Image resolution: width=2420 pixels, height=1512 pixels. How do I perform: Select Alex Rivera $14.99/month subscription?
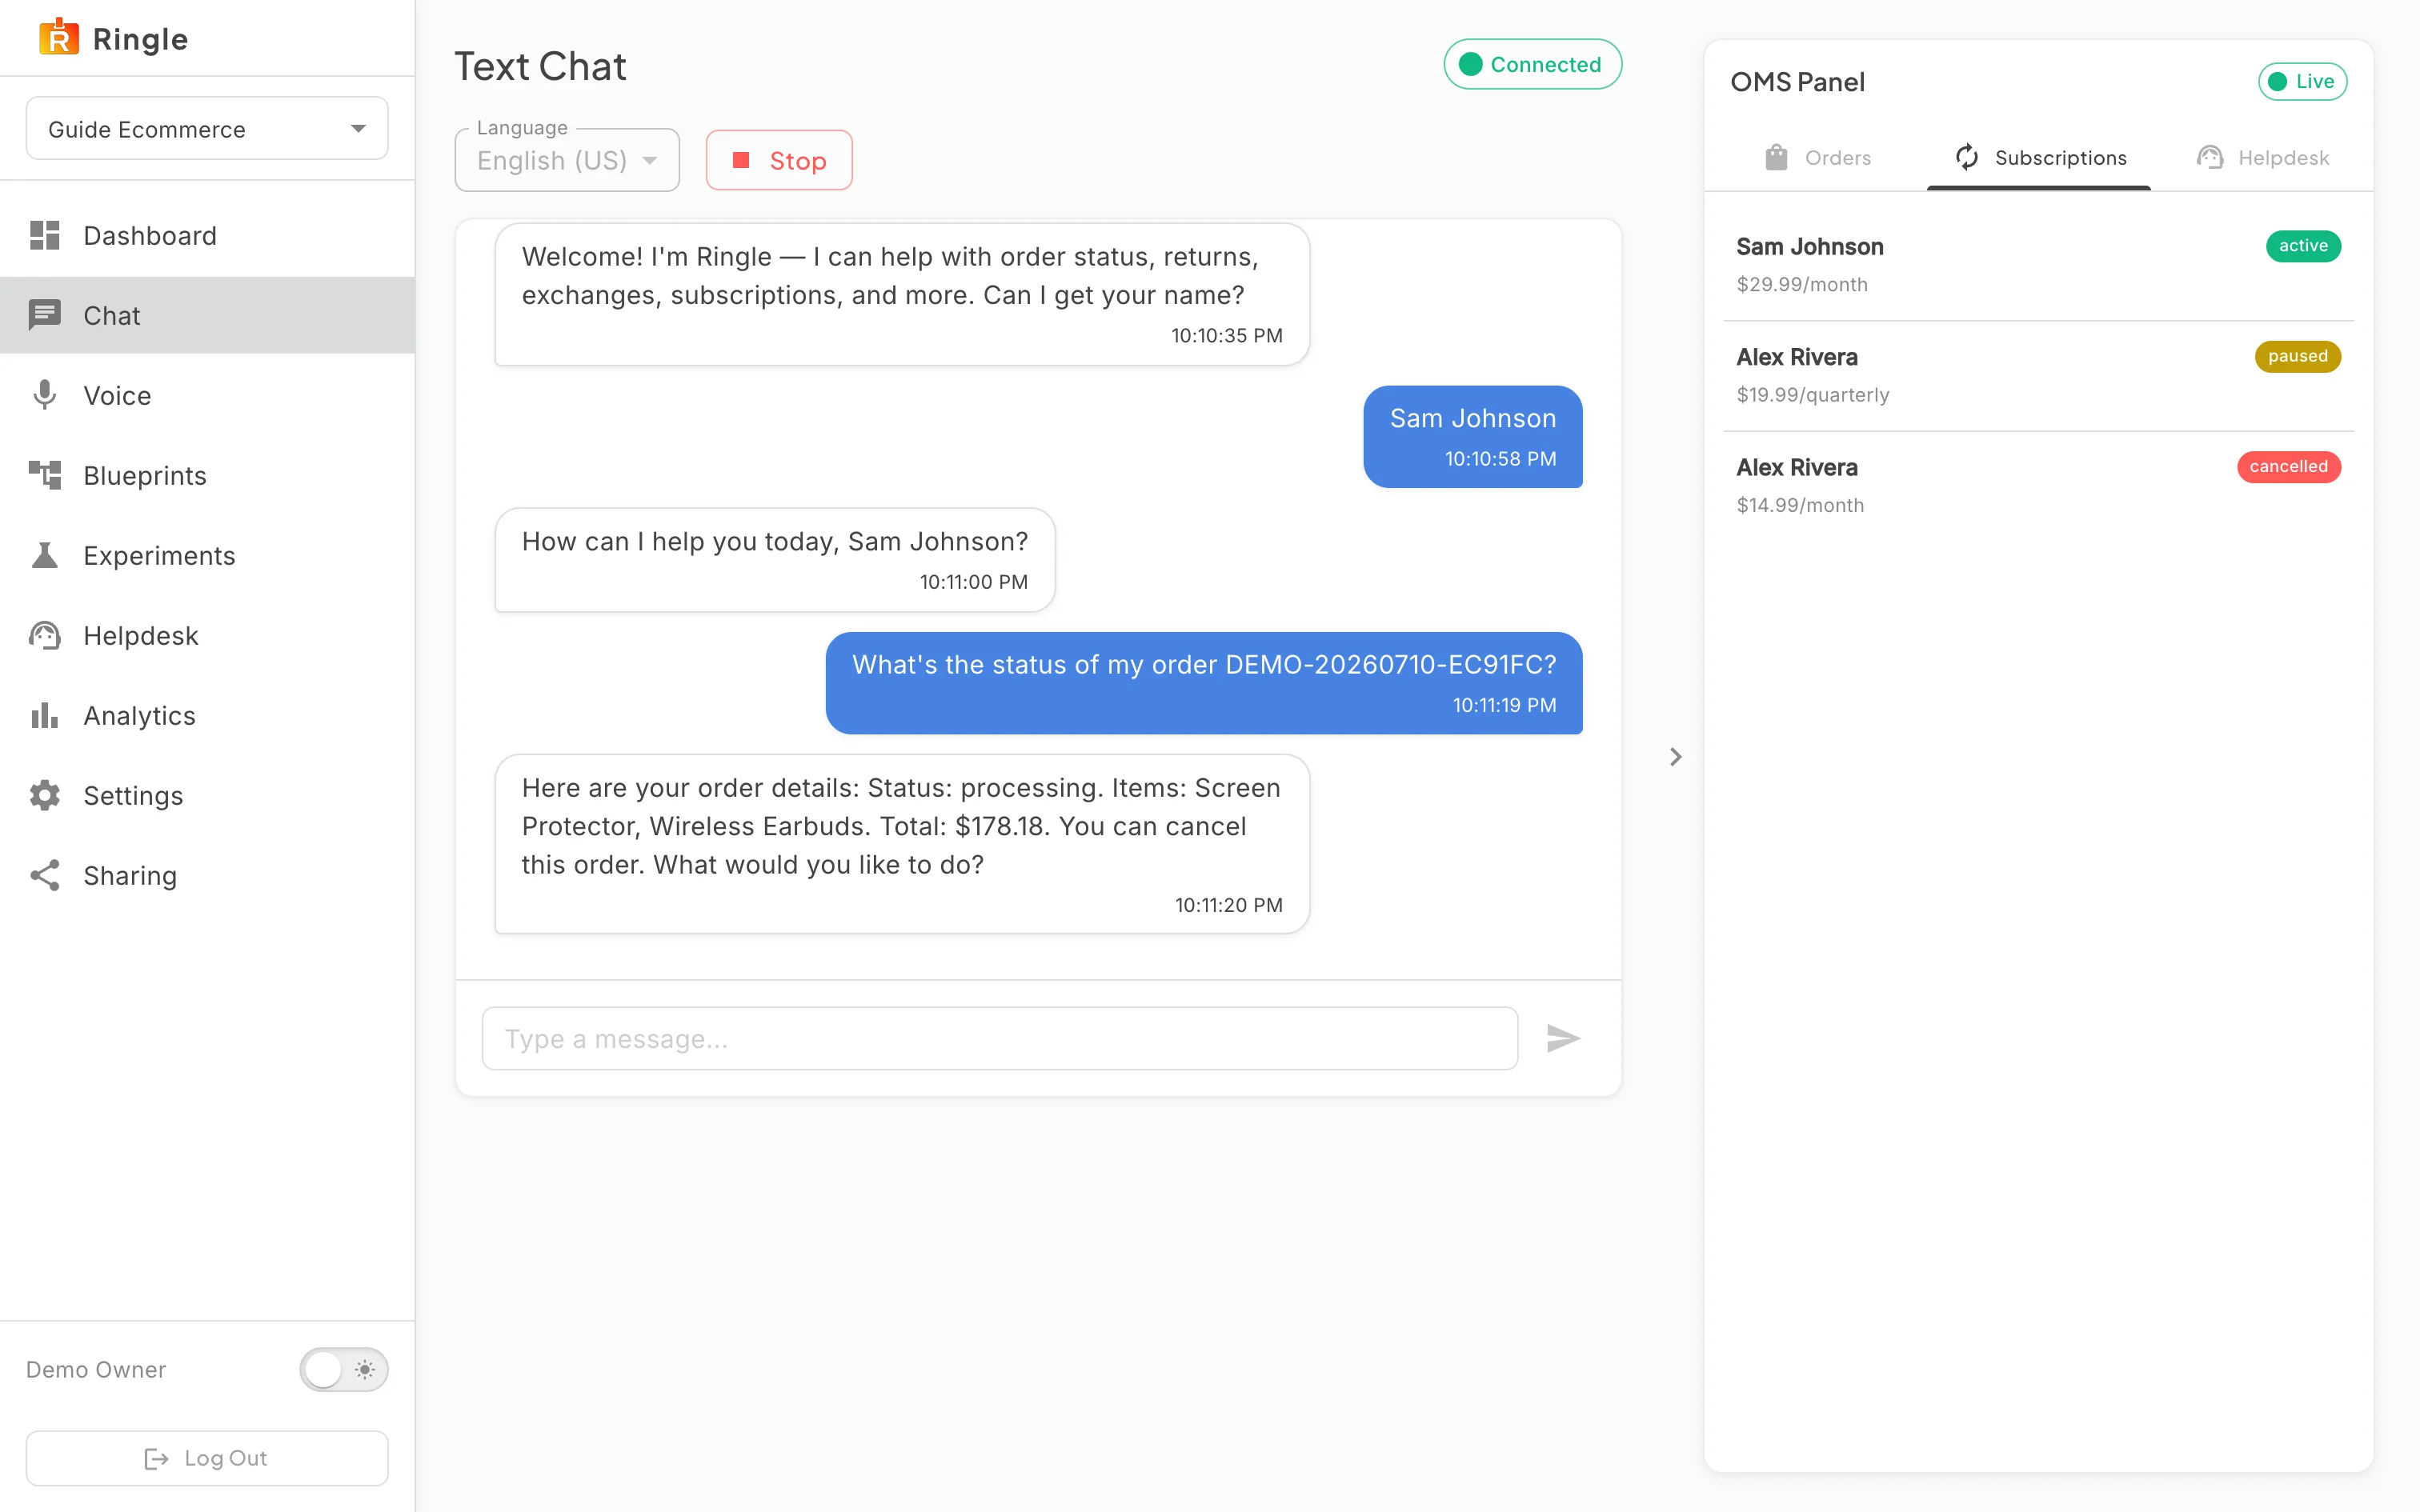(2038, 486)
